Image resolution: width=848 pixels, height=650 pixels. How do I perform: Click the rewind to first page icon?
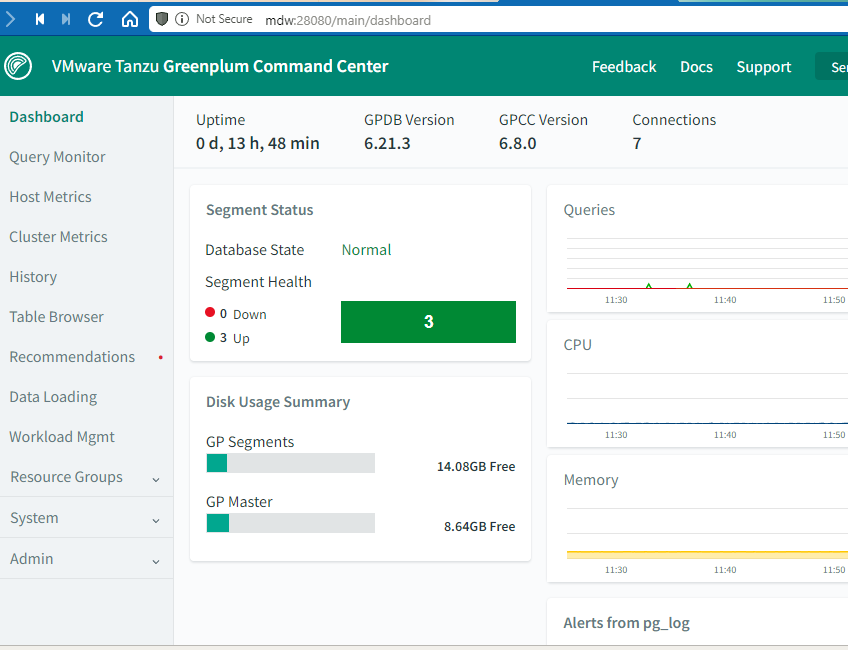point(39,20)
